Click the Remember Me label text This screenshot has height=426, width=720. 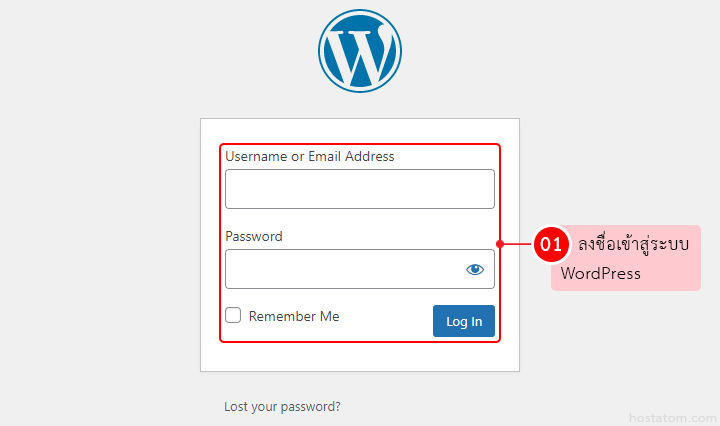pos(294,316)
